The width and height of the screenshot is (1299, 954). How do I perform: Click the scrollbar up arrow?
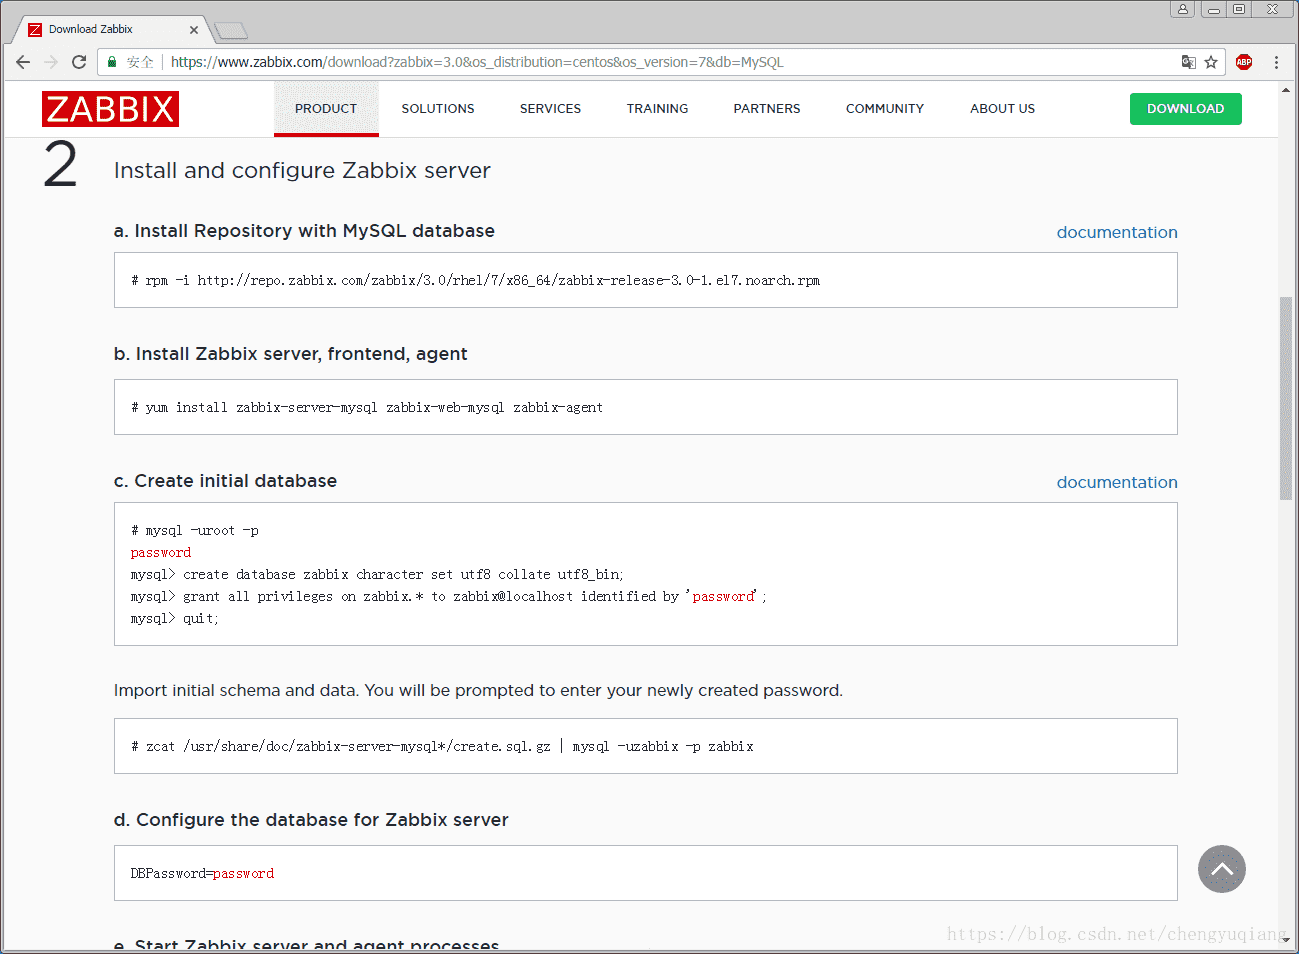1286,90
